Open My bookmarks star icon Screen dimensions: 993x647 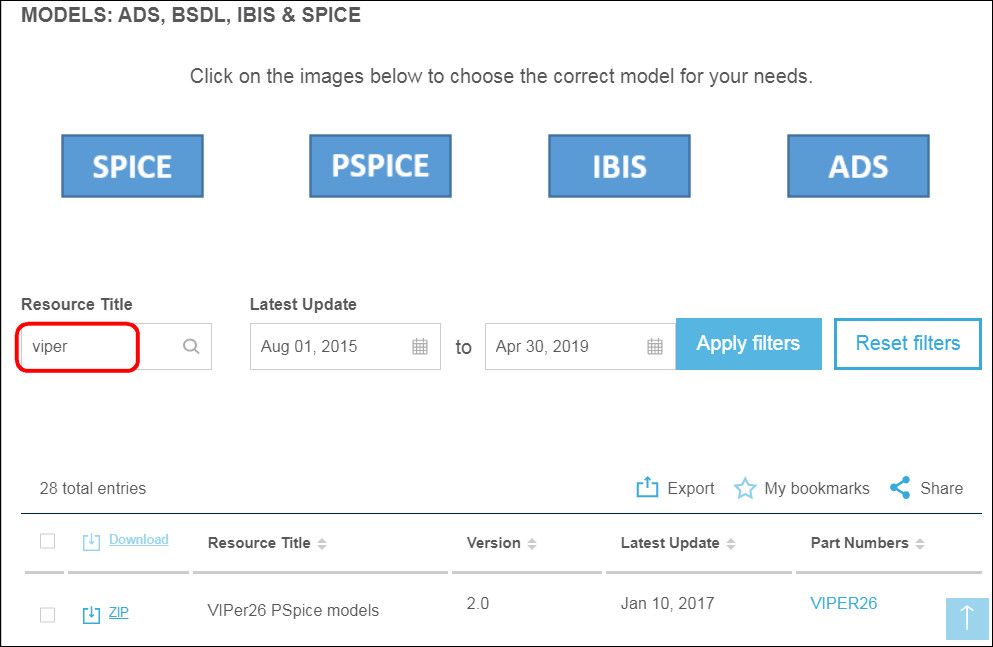(745, 488)
